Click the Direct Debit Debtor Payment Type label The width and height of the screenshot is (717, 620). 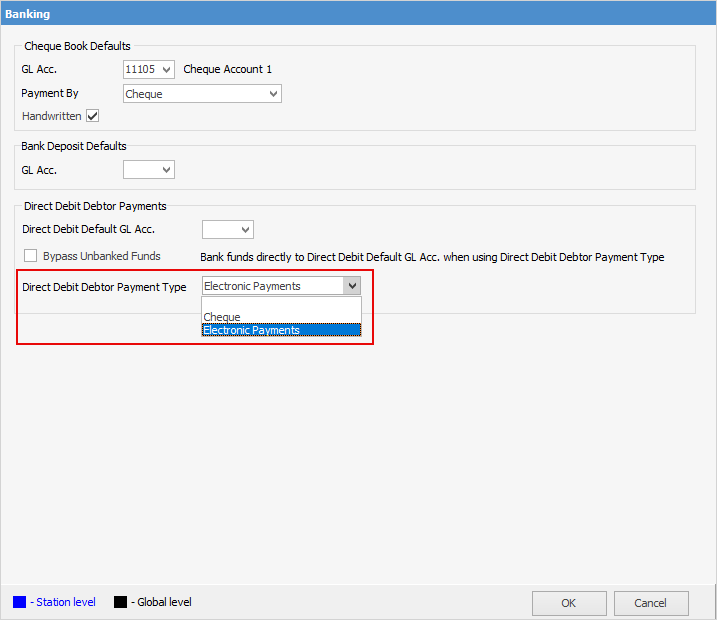click(x=104, y=287)
